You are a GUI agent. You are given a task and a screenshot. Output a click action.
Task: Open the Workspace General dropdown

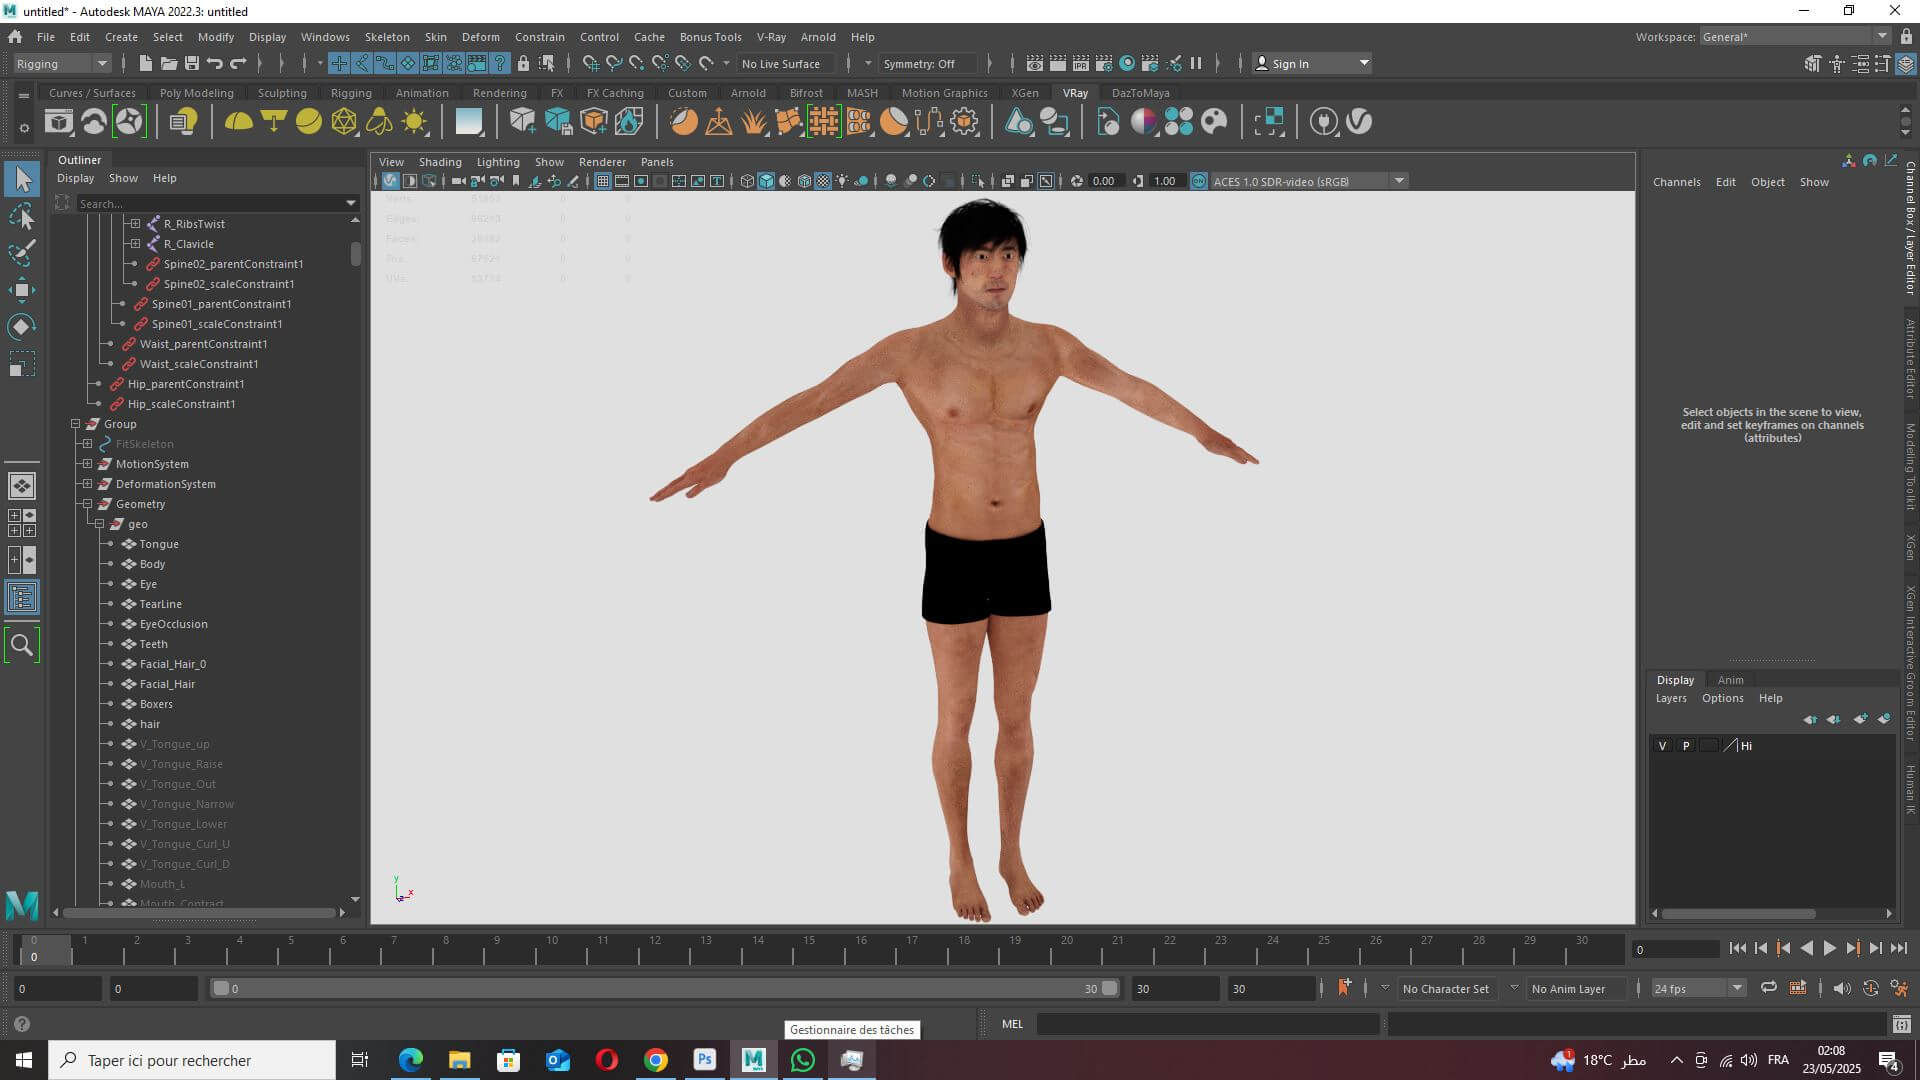tap(1795, 37)
